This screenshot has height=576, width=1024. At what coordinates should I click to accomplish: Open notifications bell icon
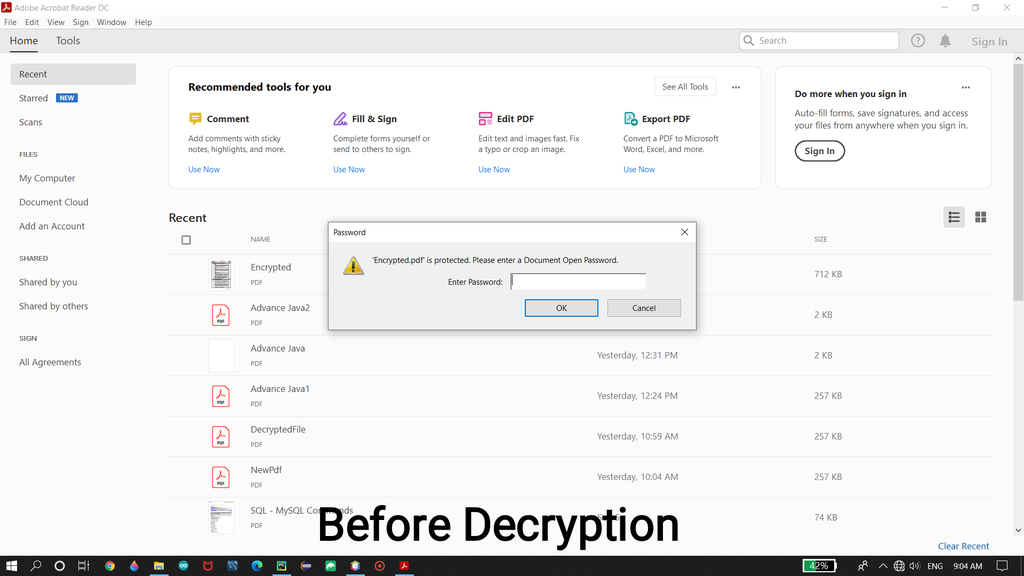pos(945,40)
